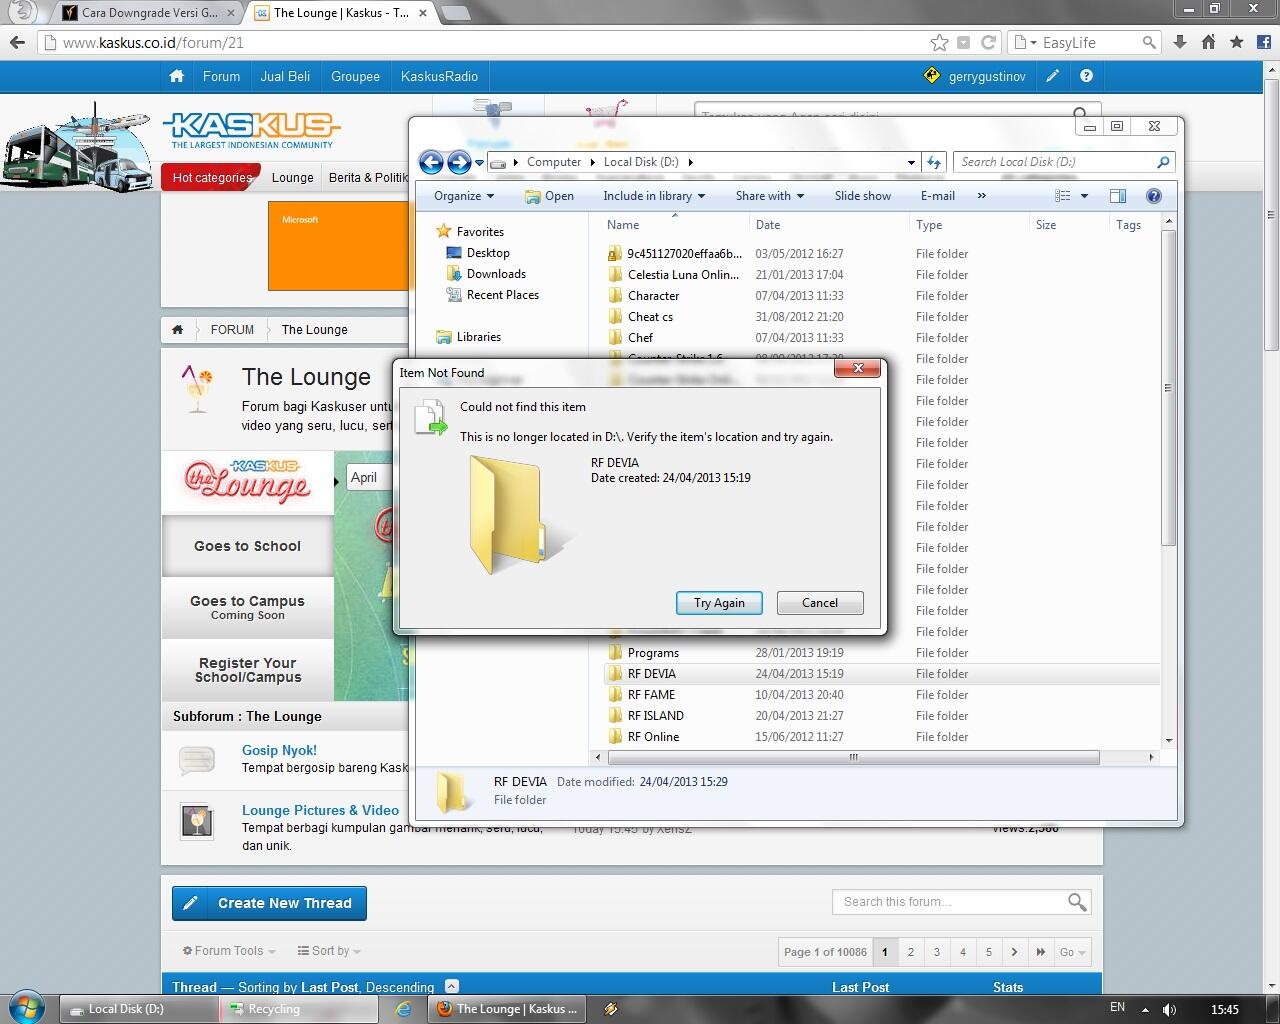This screenshot has width=1280, height=1024.
Task: Go to forum page 2
Action: pyautogui.click(x=911, y=952)
